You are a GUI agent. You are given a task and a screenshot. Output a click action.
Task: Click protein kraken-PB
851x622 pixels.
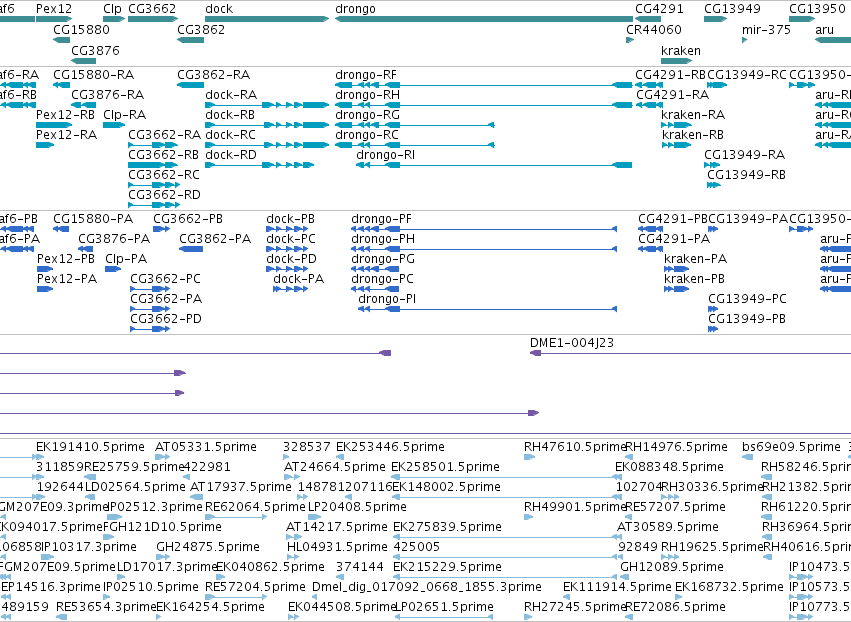[x=676, y=289]
